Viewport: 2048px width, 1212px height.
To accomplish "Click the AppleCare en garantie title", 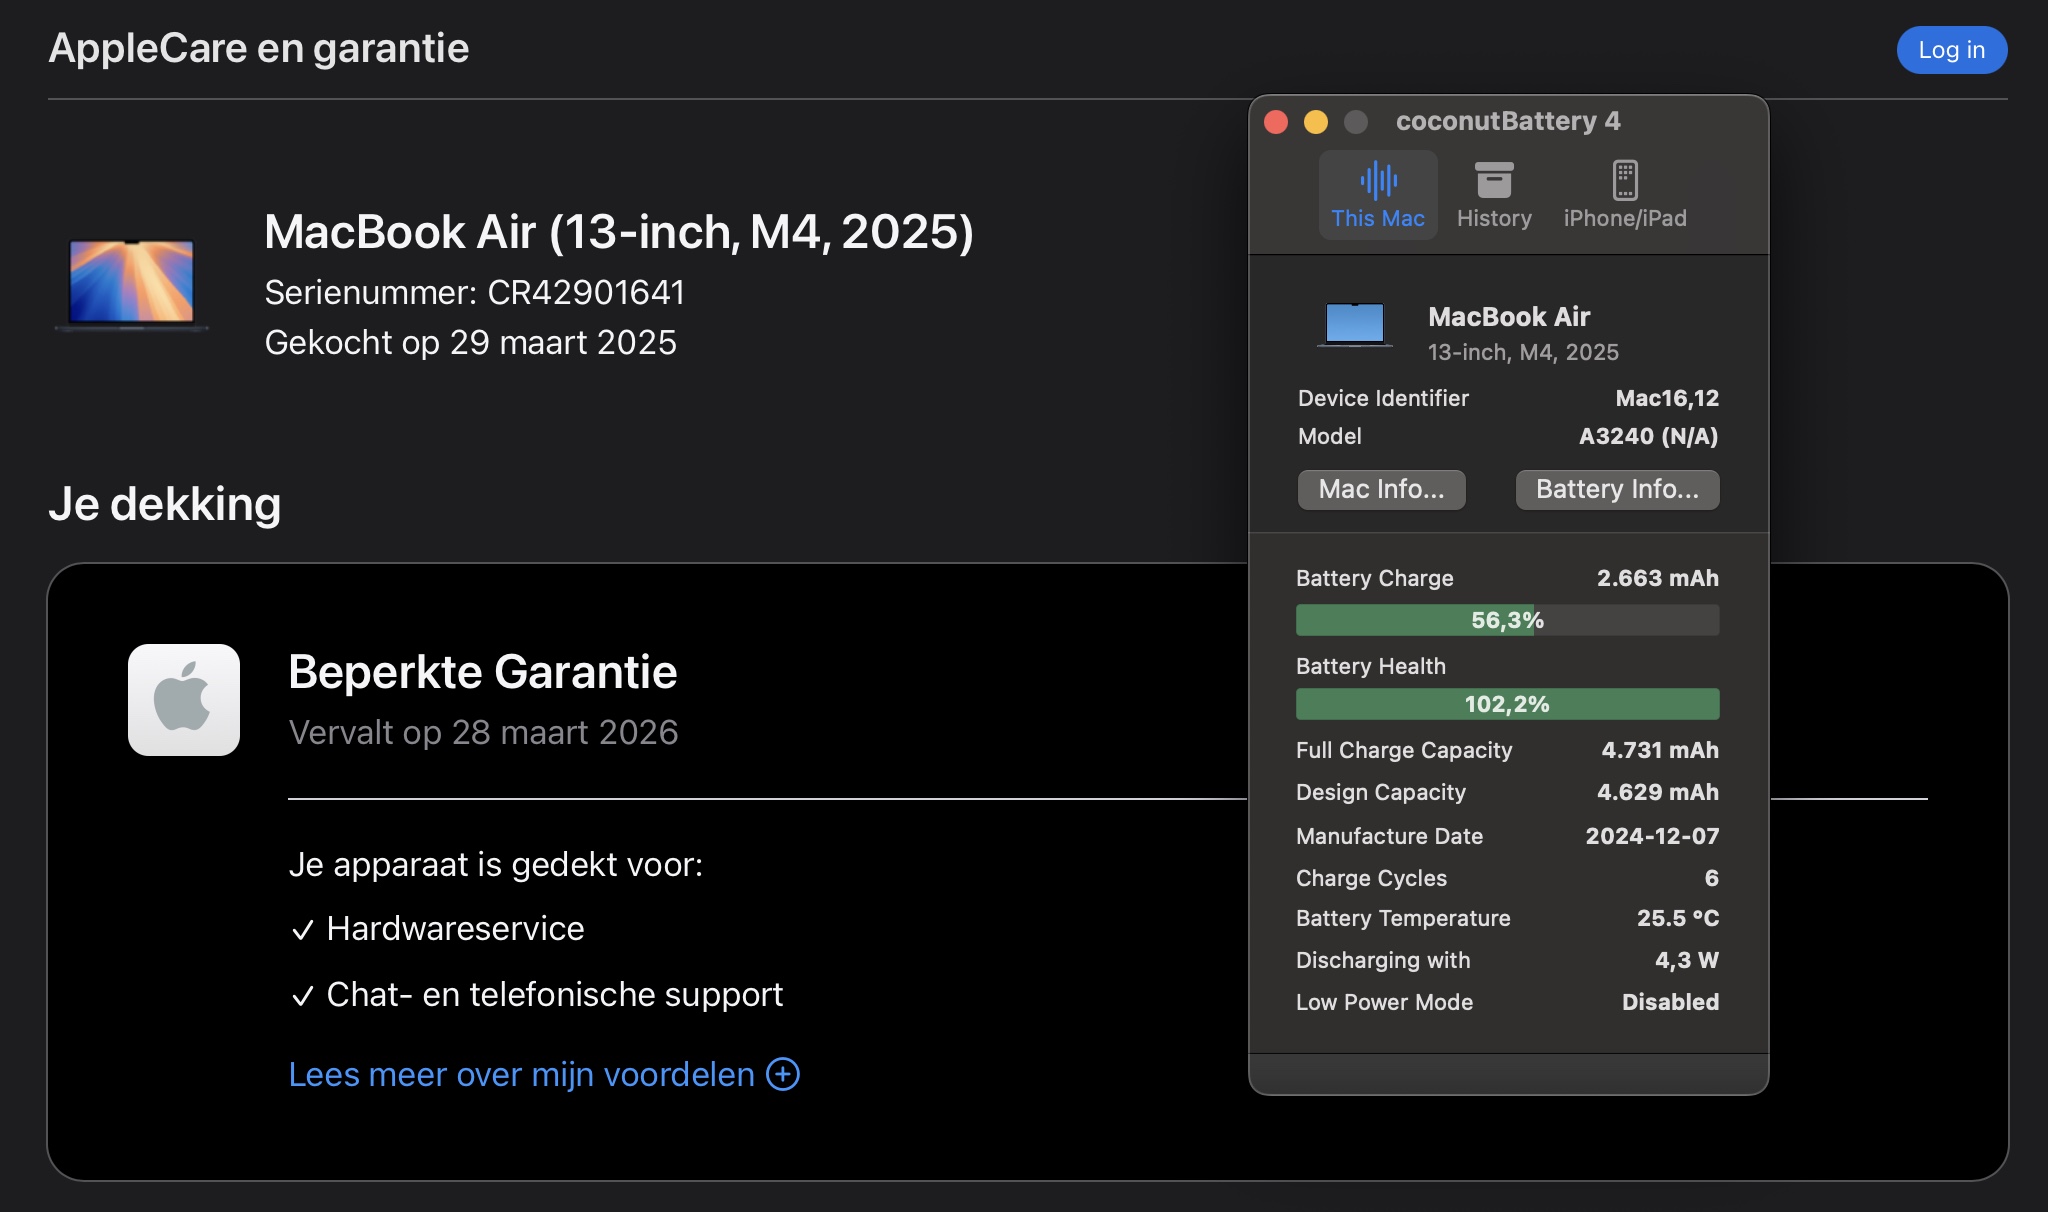I will [x=258, y=48].
